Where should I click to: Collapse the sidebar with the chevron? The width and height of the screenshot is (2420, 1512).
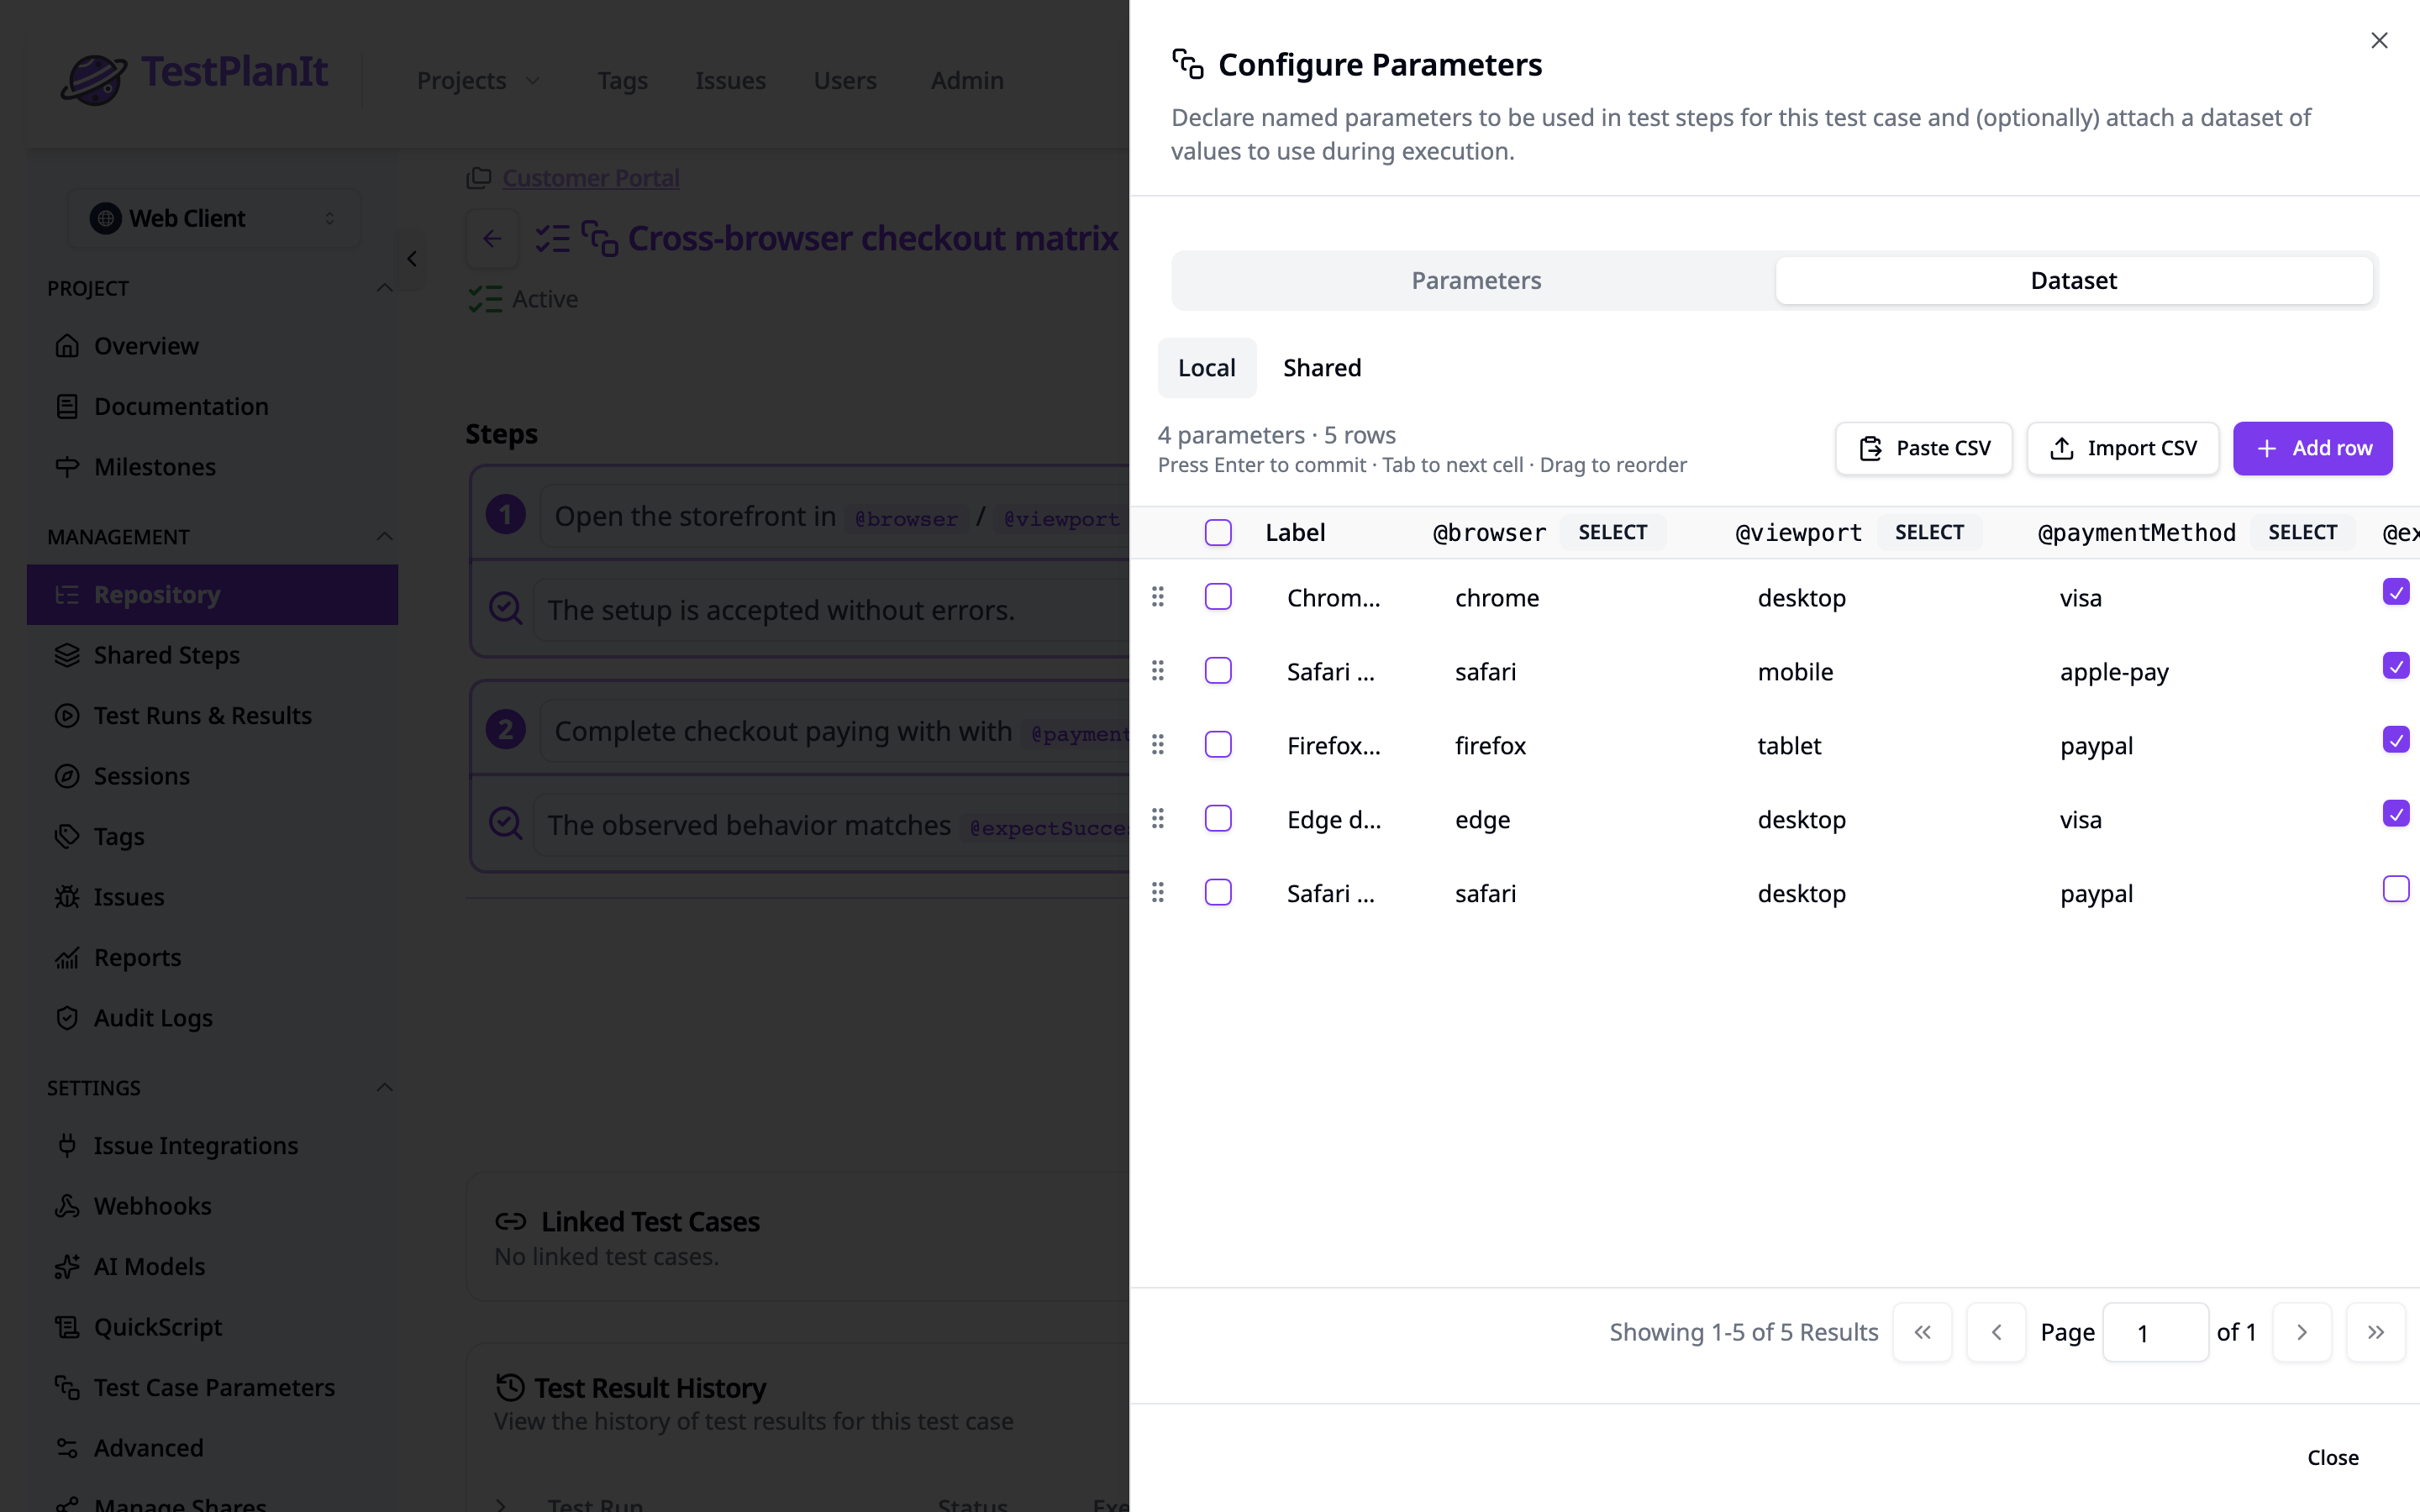[412, 259]
